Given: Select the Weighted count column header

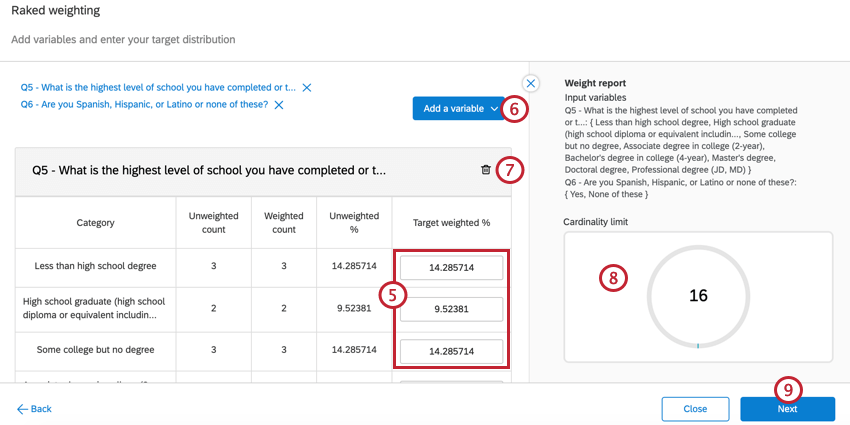Looking at the screenshot, I should [284, 222].
